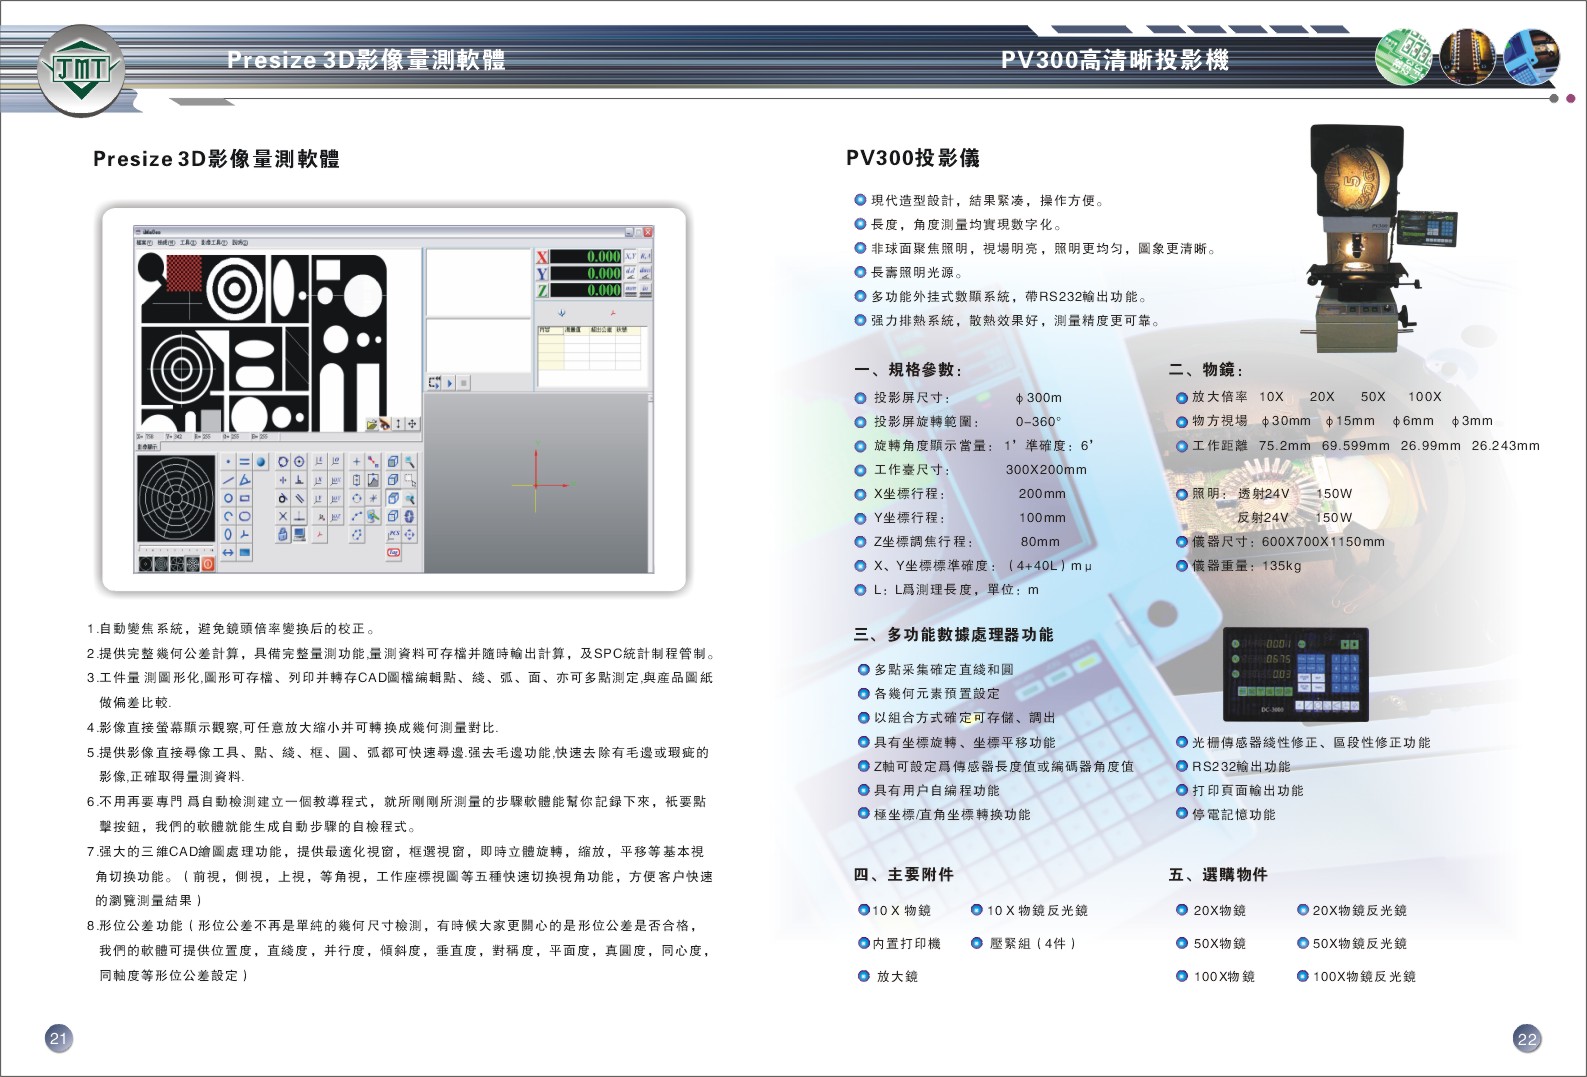Image resolution: width=1587 pixels, height=1077 pixels.
Task: Toggle the X,Y coordinate mode button
Action: (631, 257)
